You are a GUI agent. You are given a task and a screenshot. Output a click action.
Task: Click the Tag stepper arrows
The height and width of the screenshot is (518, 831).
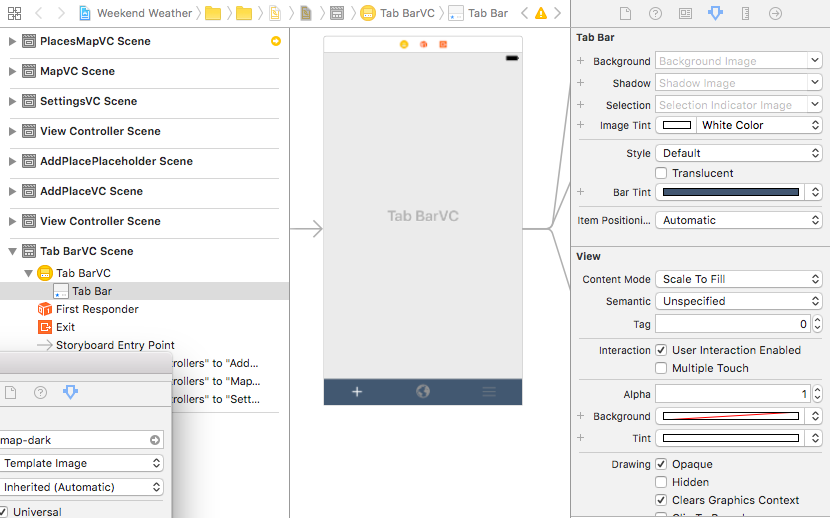click(x=817, y=324)
